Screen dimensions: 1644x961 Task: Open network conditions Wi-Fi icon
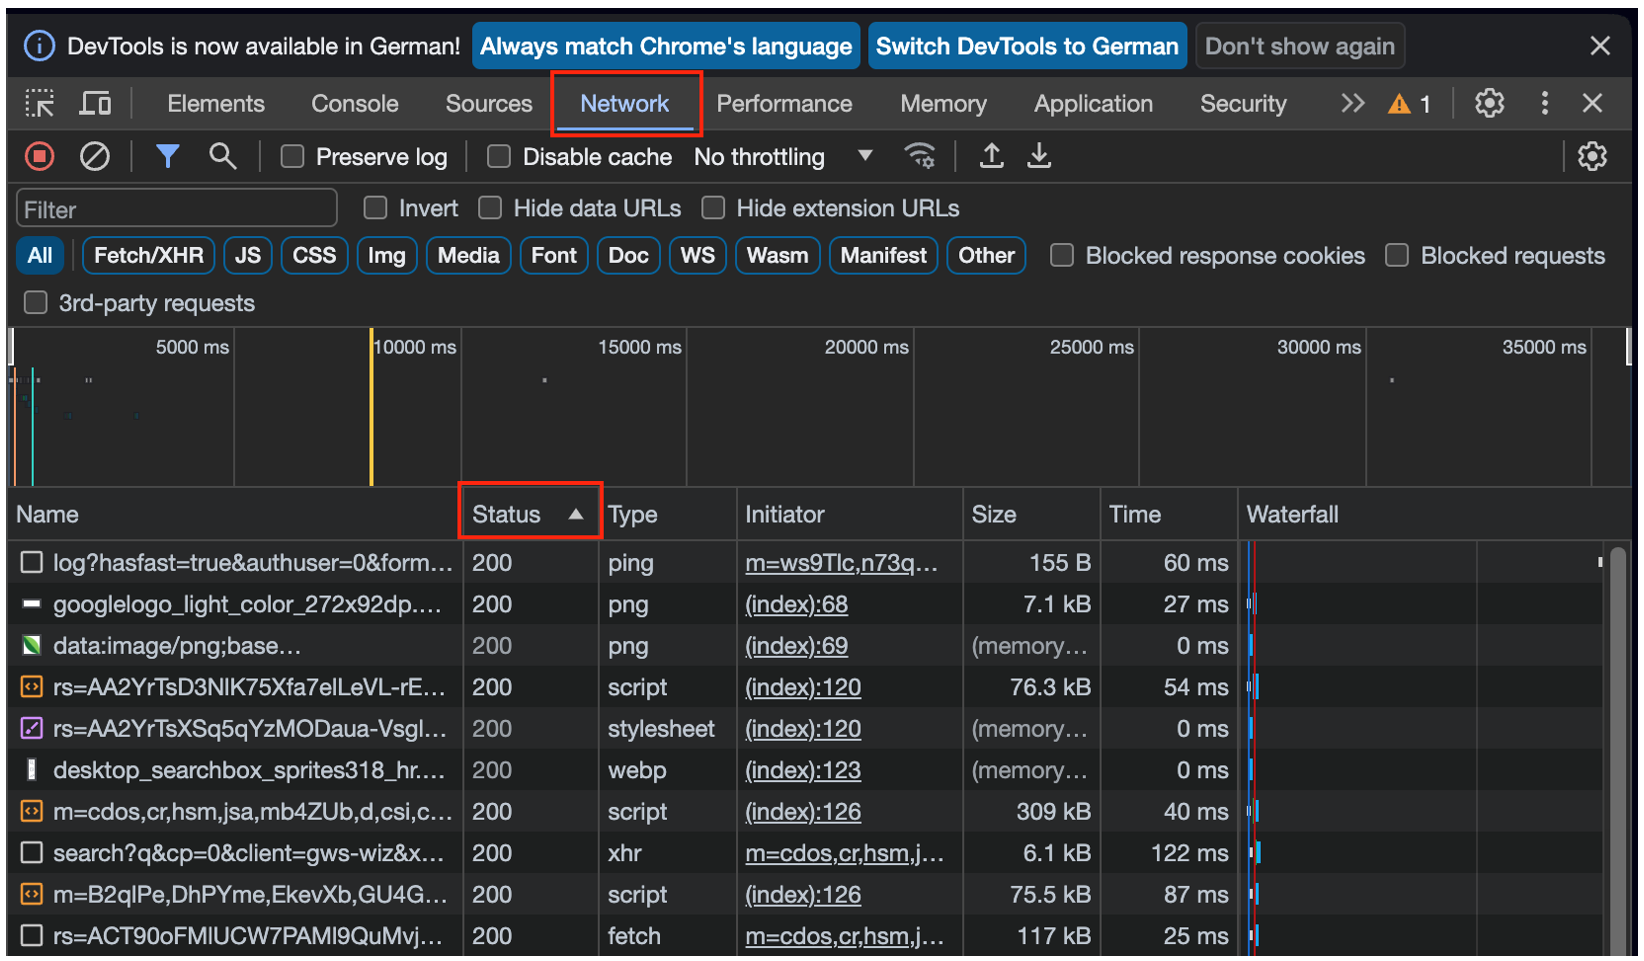(x=919, y=156)
